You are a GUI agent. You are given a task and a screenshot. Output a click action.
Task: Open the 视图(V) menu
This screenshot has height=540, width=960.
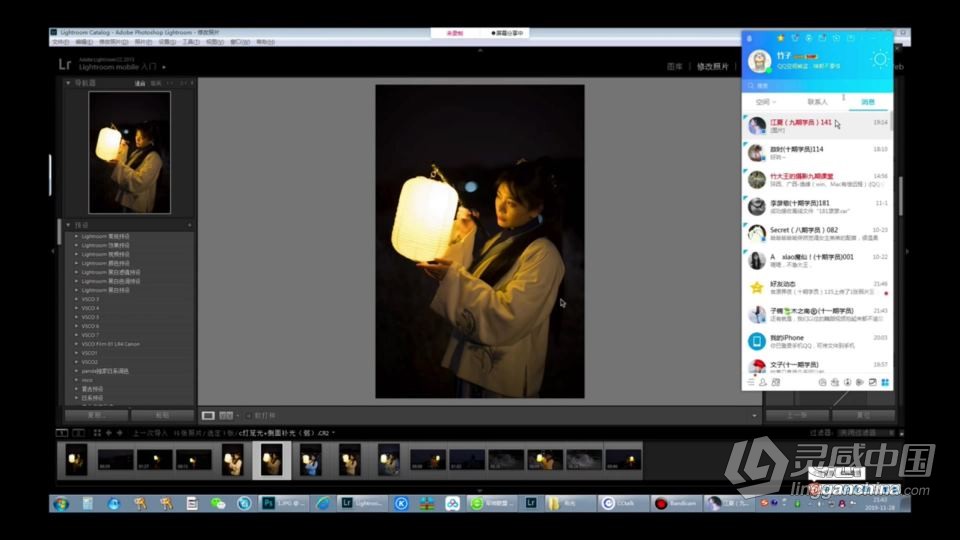214,42
